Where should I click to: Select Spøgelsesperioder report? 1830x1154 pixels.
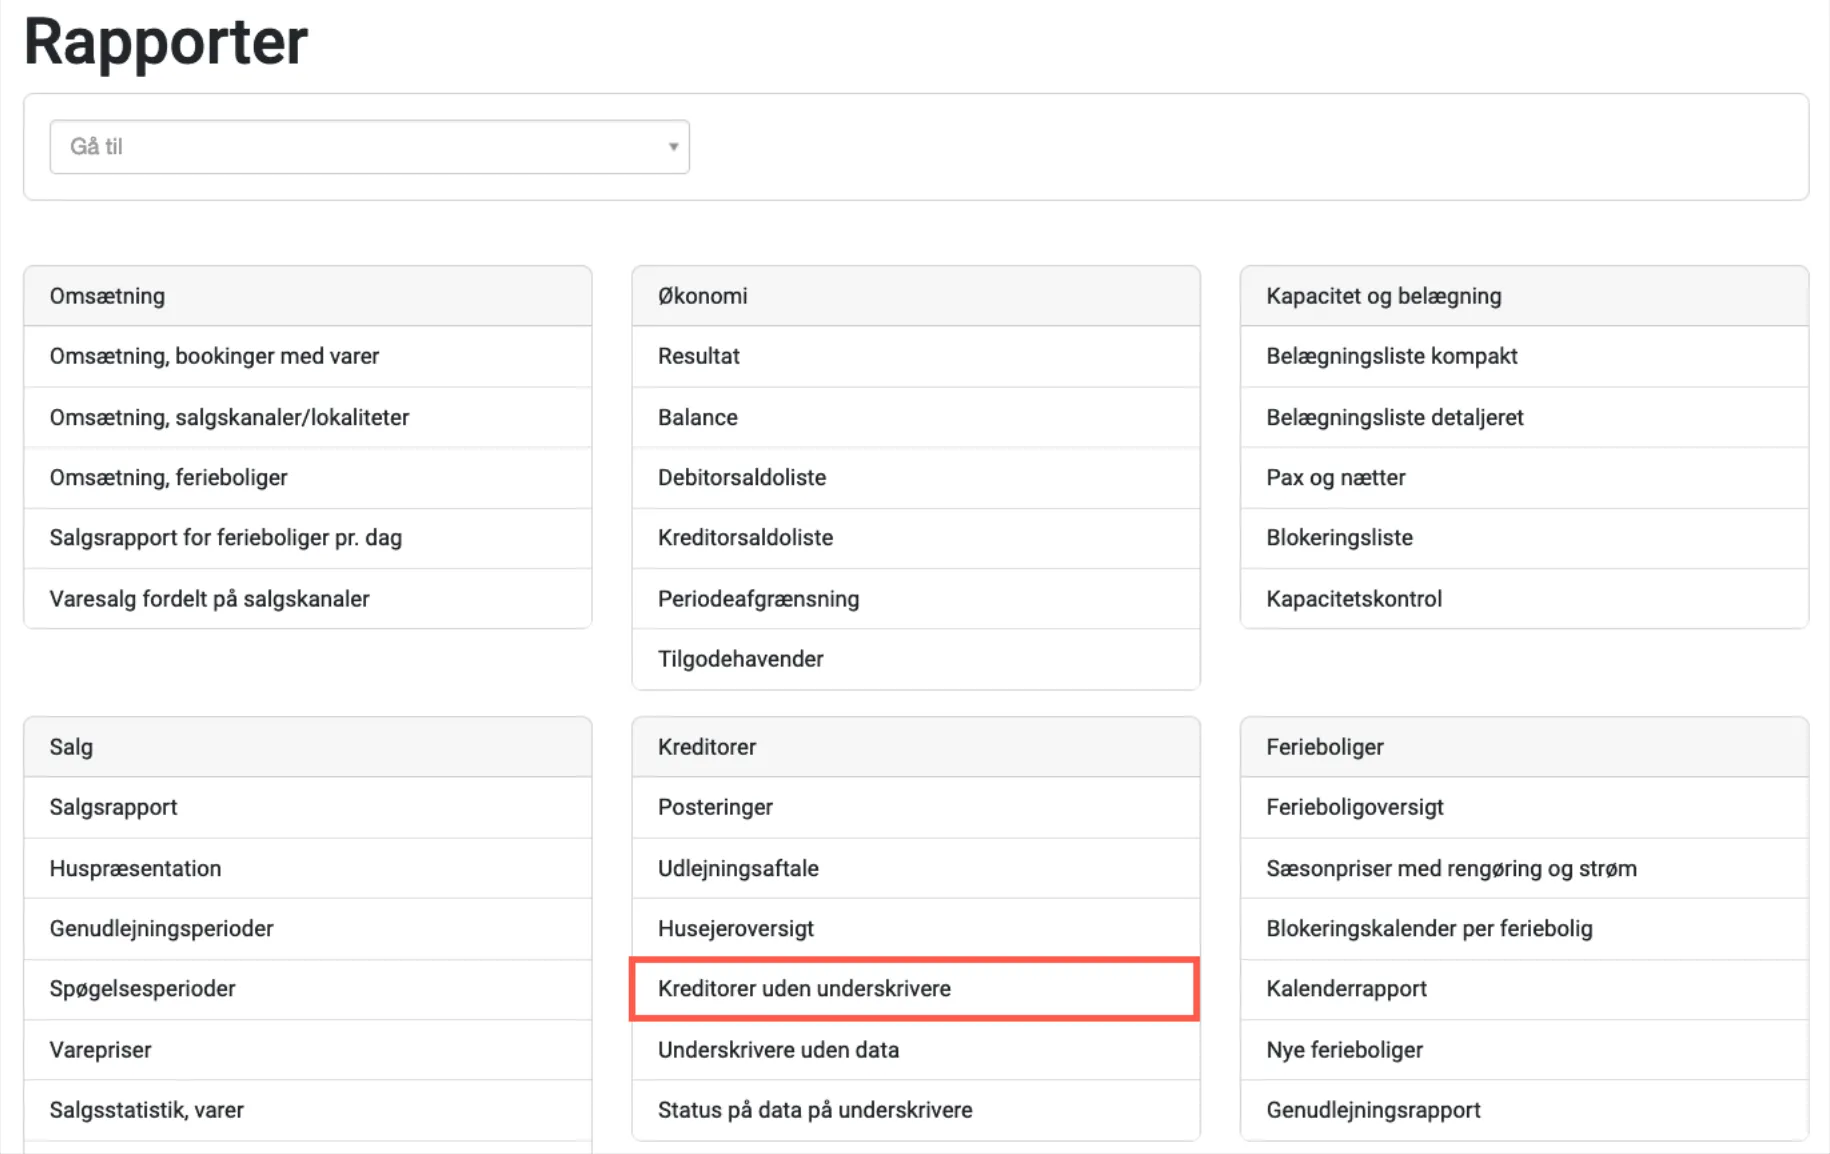(x=142, y=989)
